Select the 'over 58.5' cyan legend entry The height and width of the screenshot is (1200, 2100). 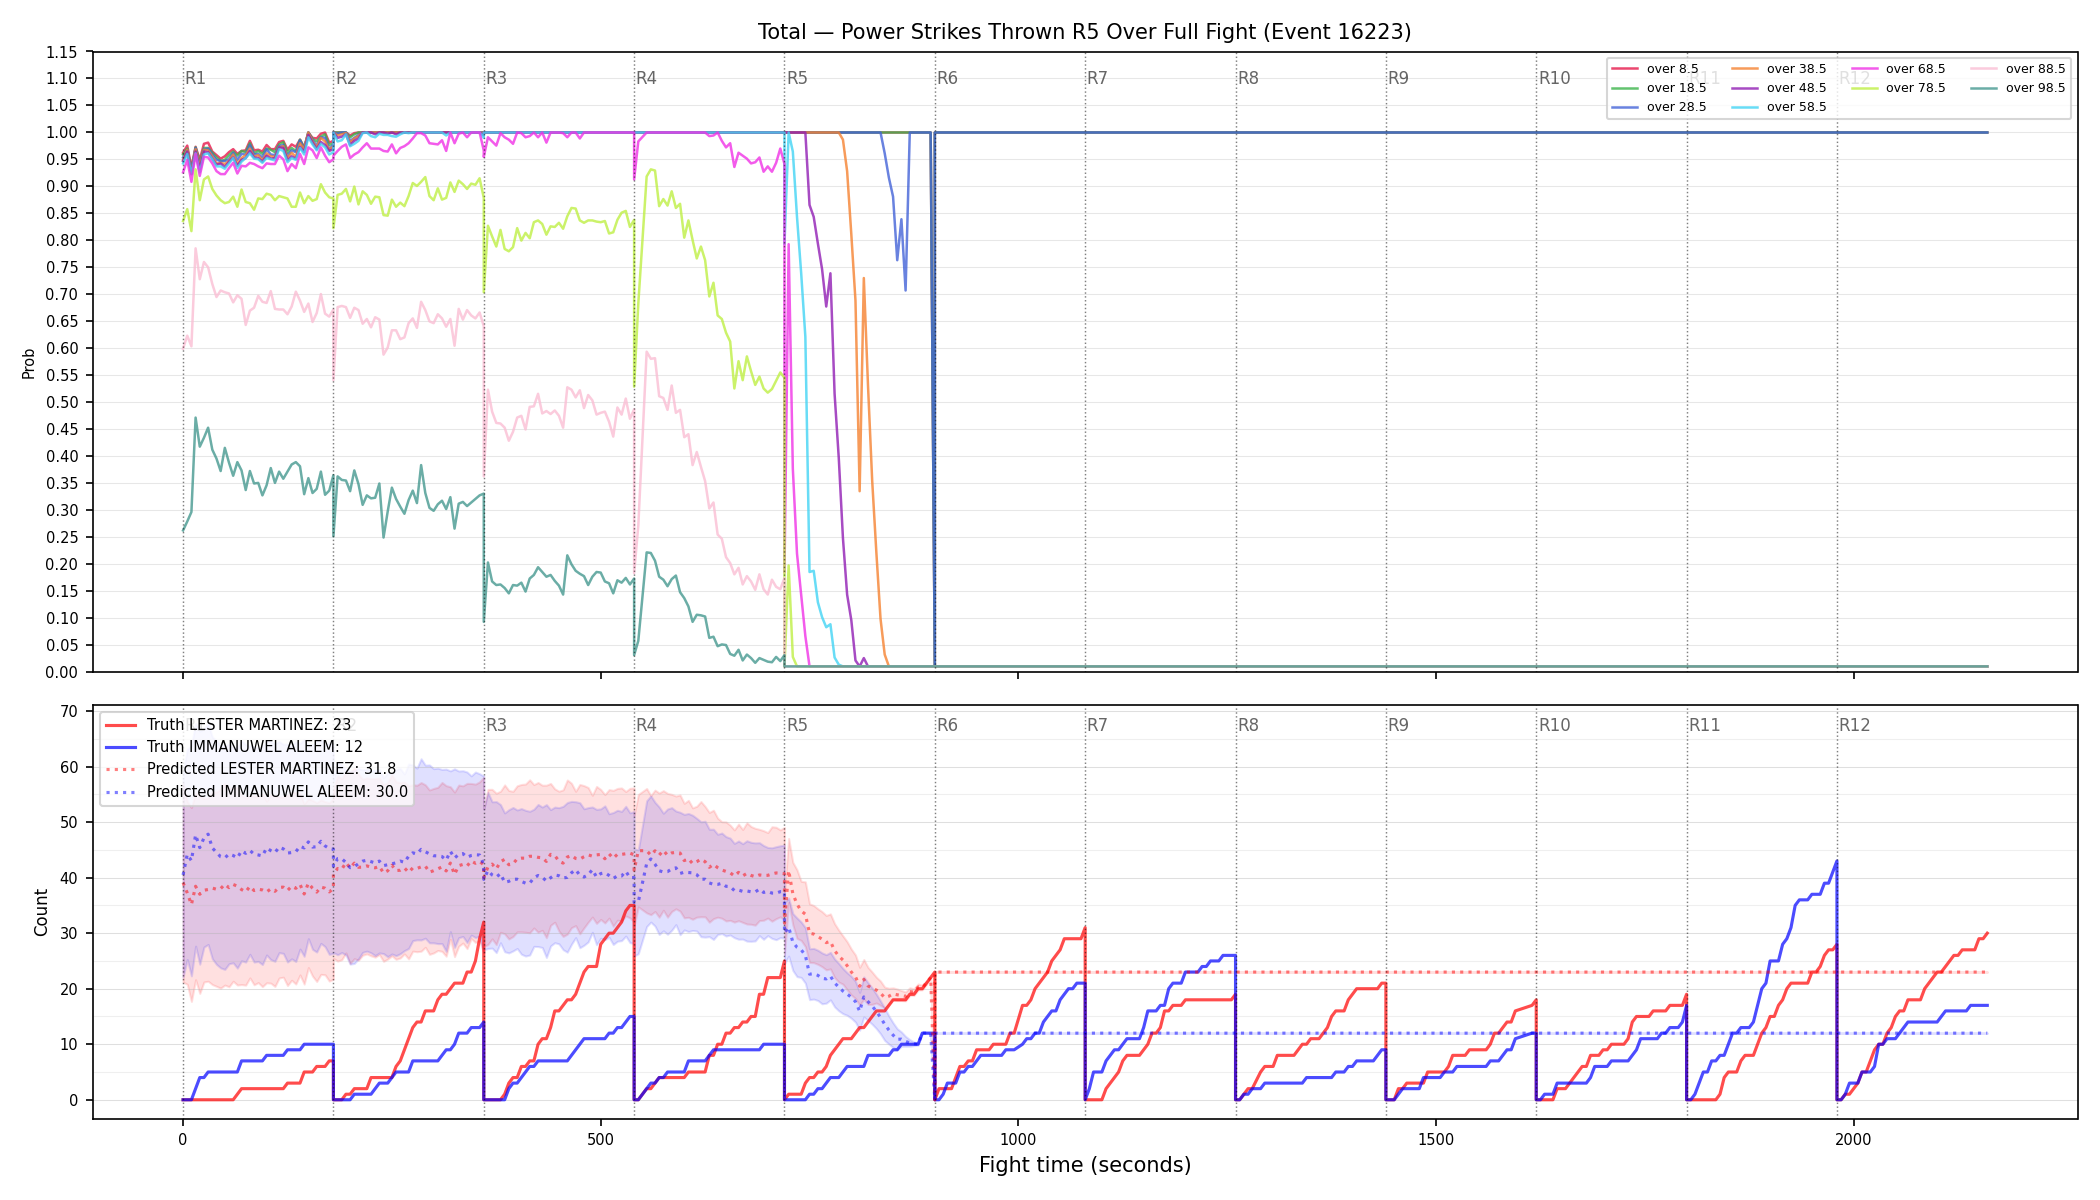pos(1779,107)
